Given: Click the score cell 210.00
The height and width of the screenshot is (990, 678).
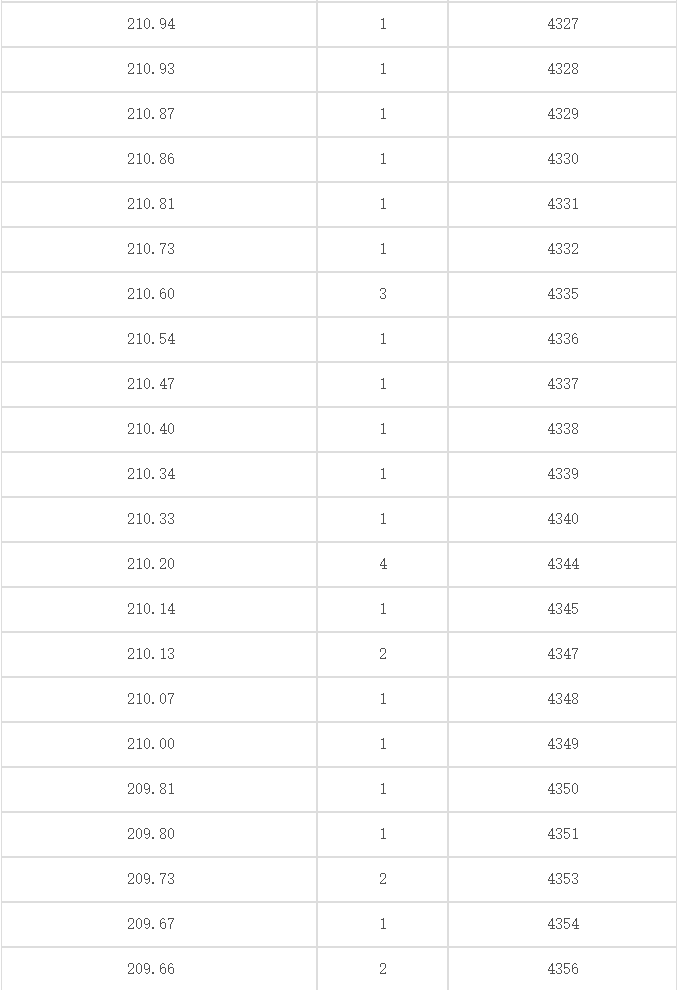Looking at the screenshot, I should (151, 744).
